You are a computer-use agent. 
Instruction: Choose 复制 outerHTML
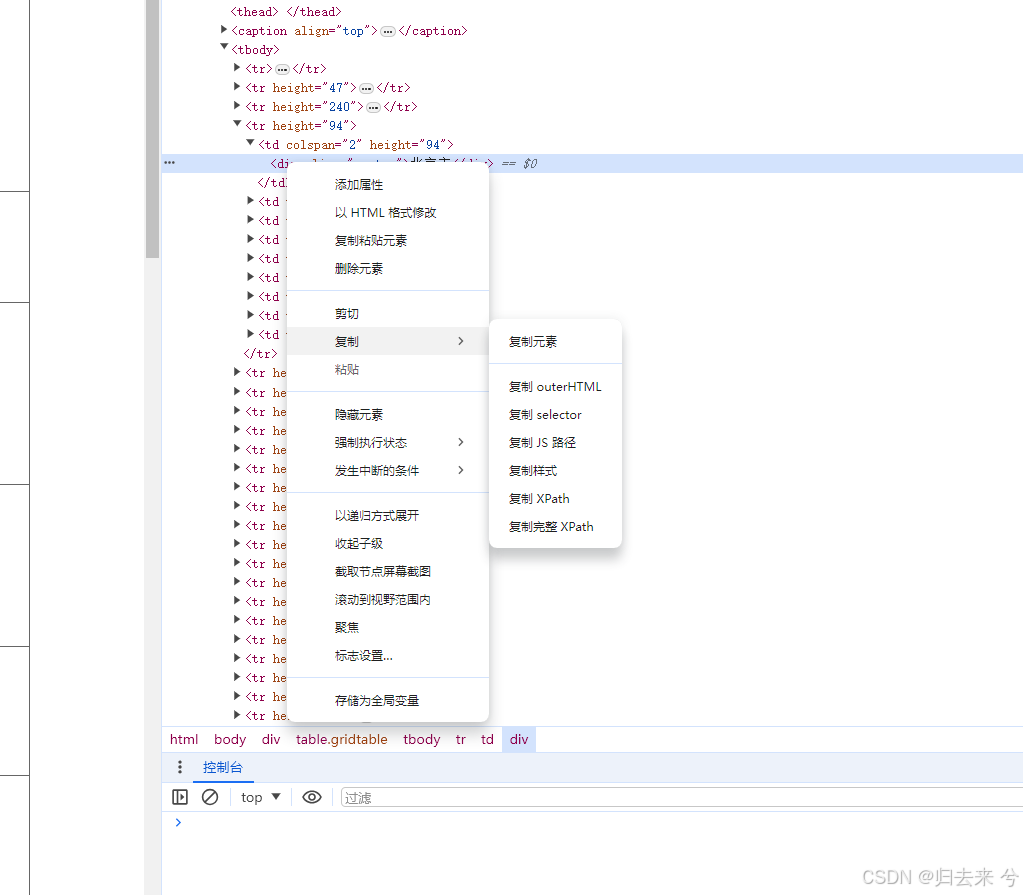(555, 387)
